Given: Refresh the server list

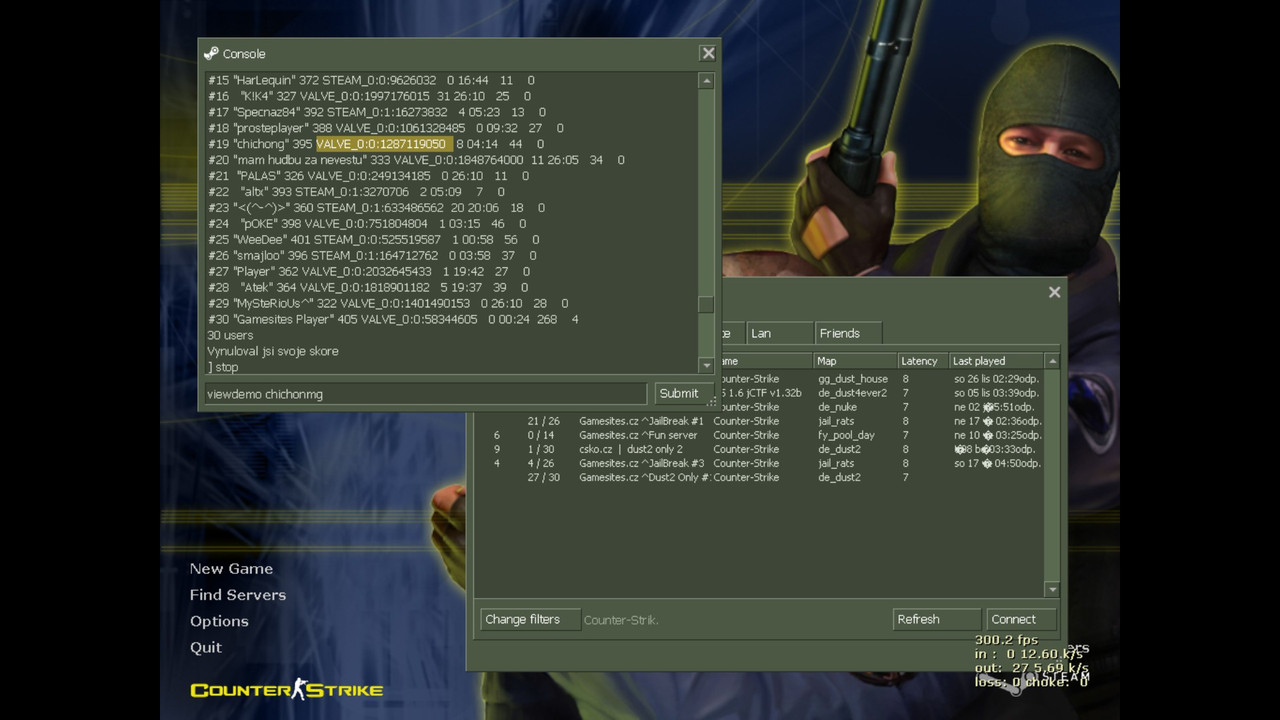Looking at the screenshot, I should (937, 619).
